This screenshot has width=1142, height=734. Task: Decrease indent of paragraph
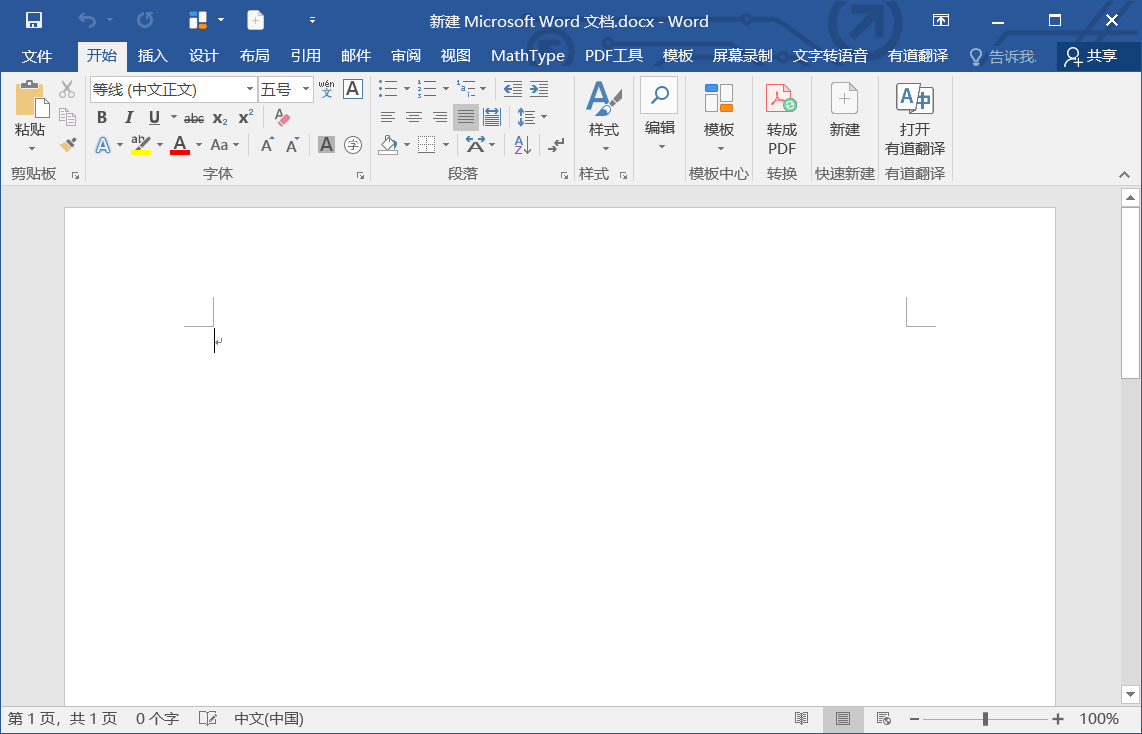click(x=513, y=89)
